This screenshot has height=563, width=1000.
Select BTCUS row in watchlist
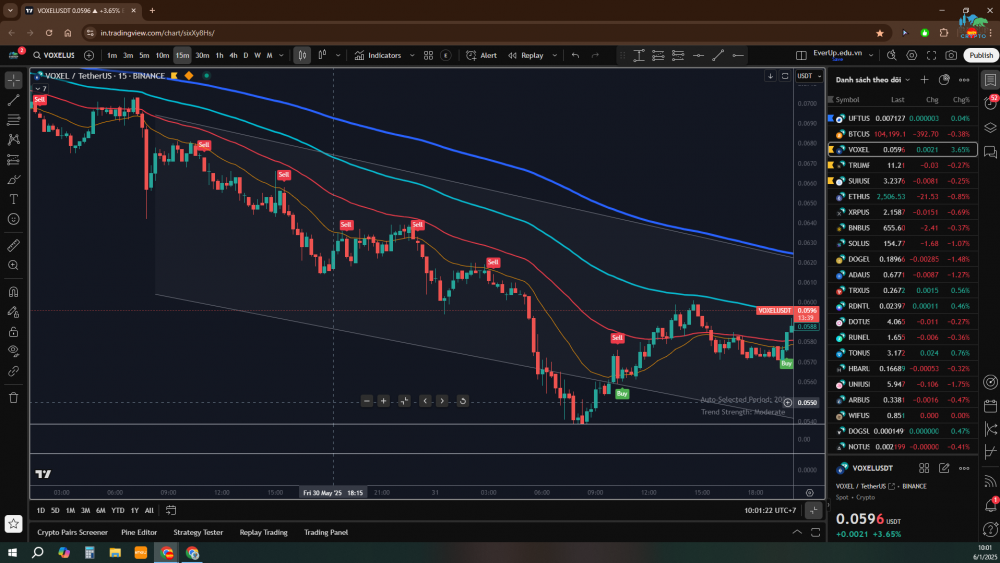[902, 134]
